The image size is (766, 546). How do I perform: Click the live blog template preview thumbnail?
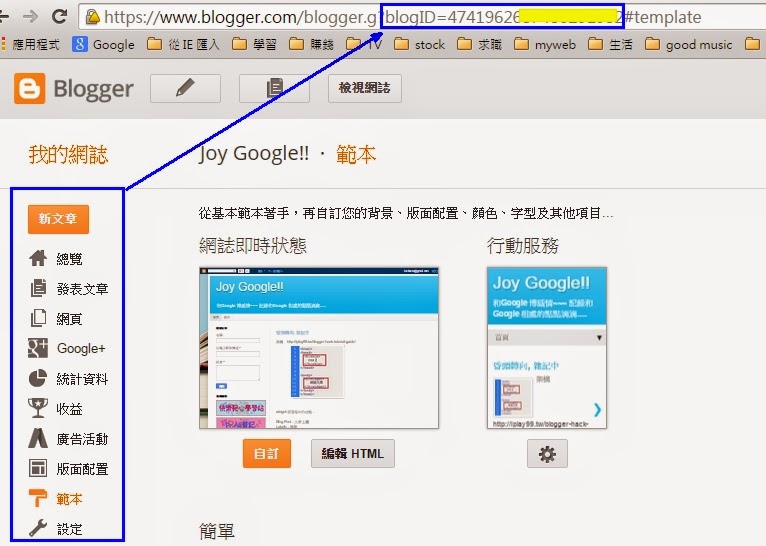pos(319,348)
